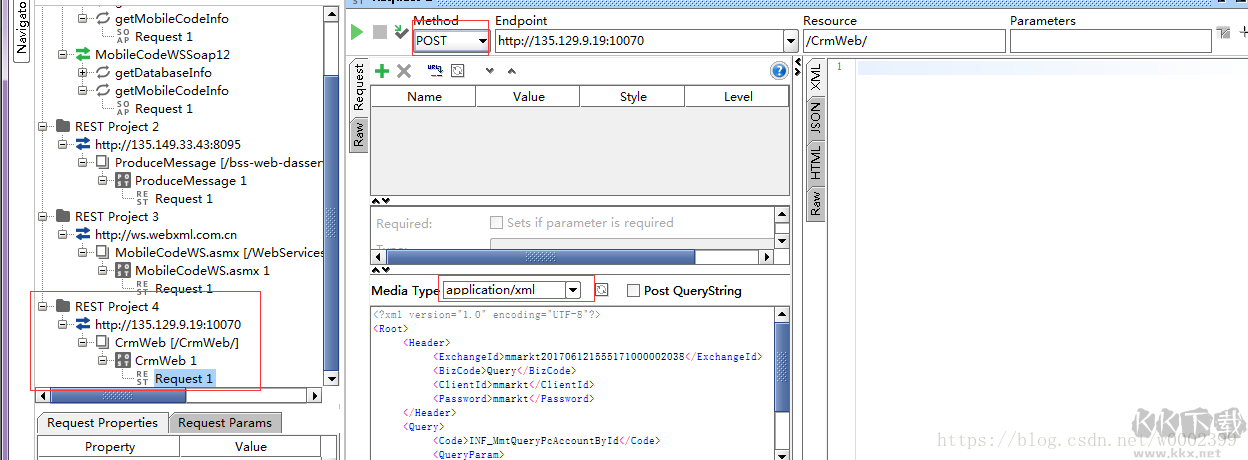This screenshot has height=460, width=1248.
Task: Click the blue help question mark icon
Action: [779, 71]
